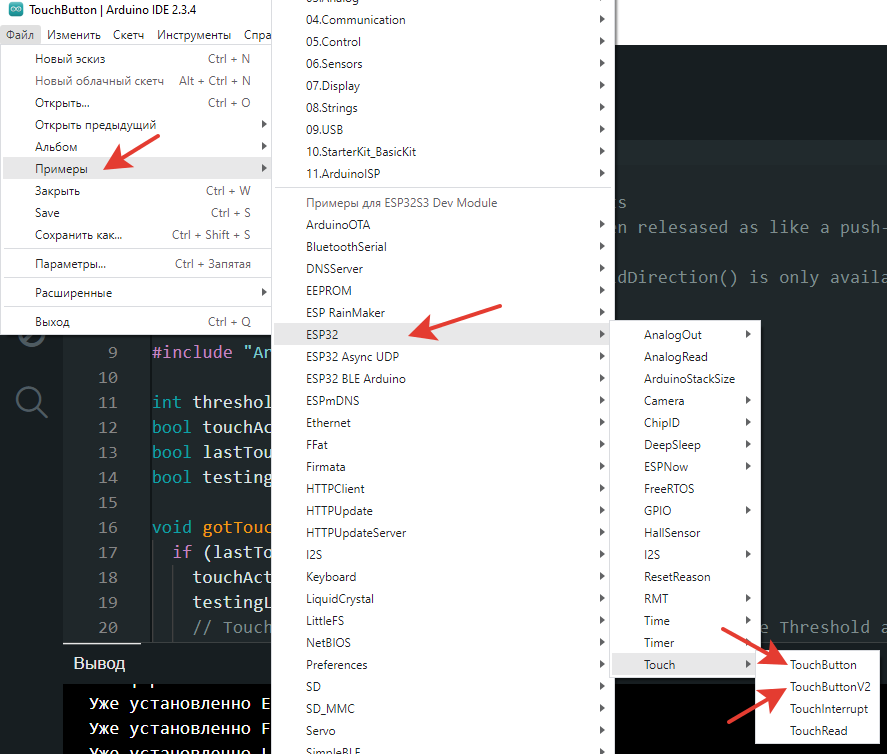Image resolution: width=887 pixels, height=754 pixels.
Task: Select Сохранить как... entry
Action: tap(137, 235)
